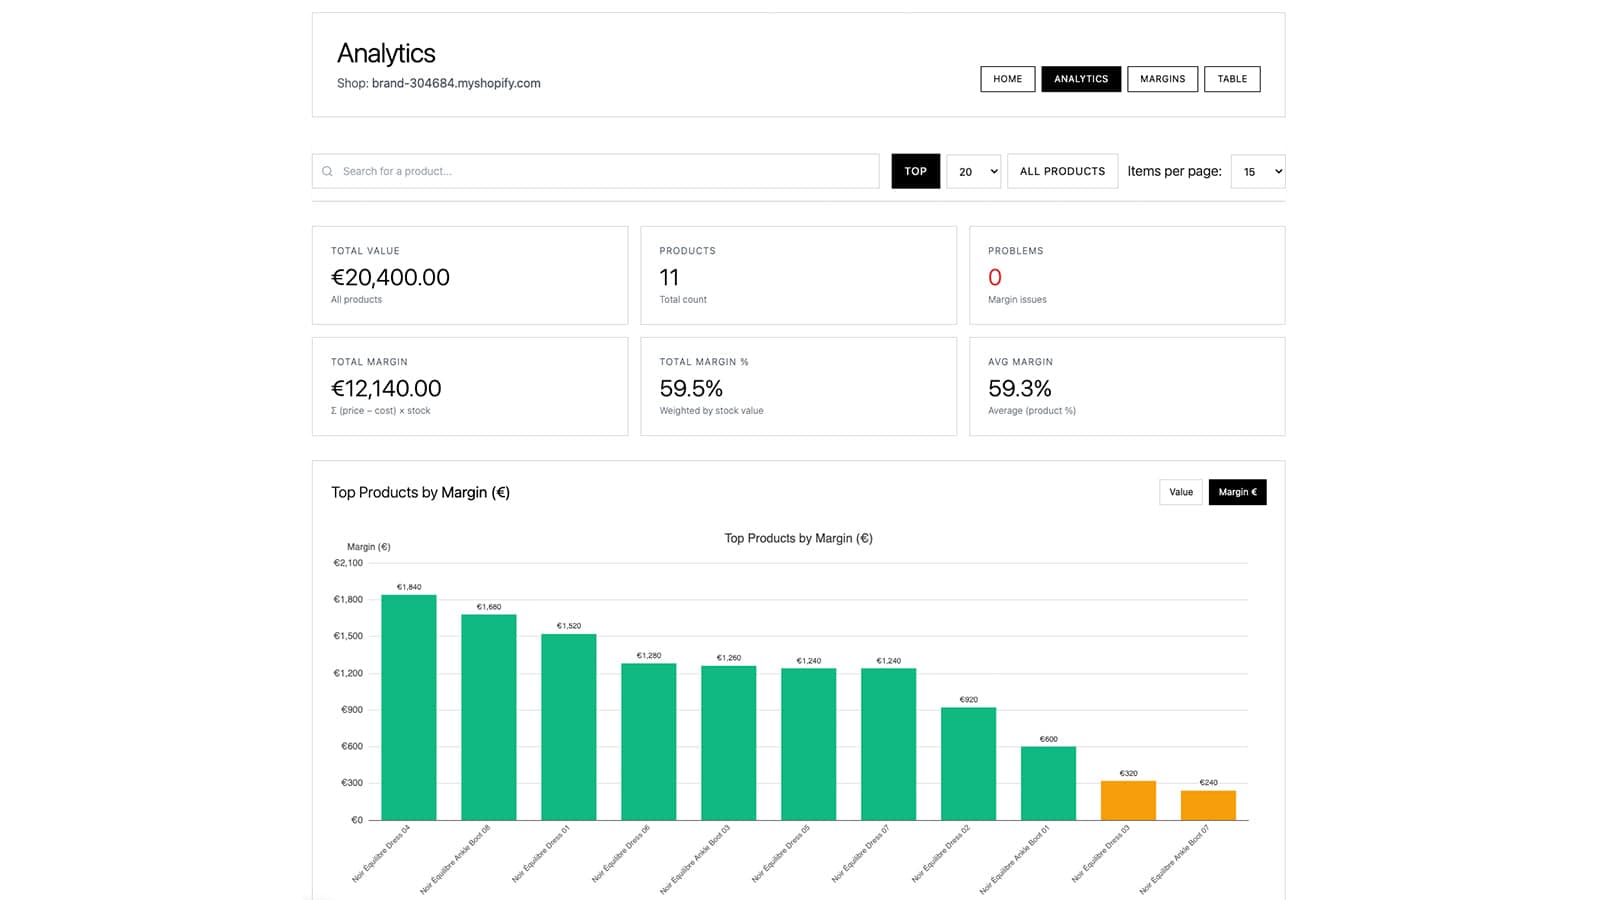Click the 'Weighted by stock value' caption
Image resolution: width=1600 pixels, height=900 pixels.
[x=711, y=411]
